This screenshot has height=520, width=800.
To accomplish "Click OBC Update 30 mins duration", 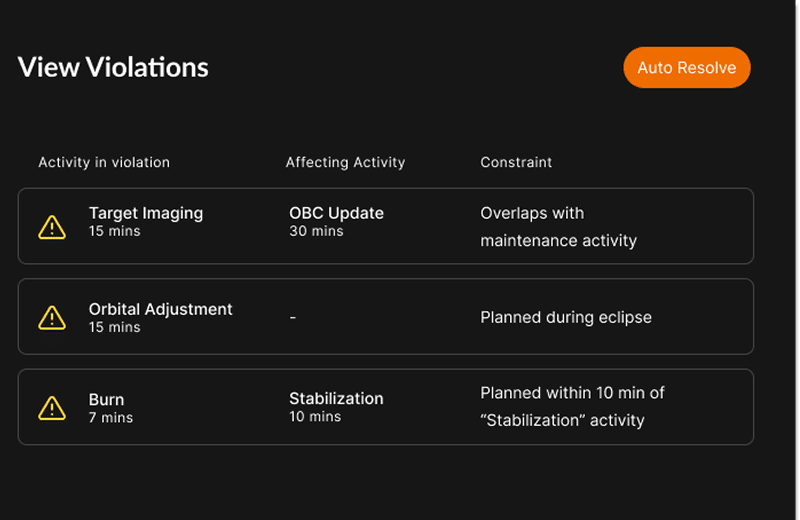I will click(316, 231).
